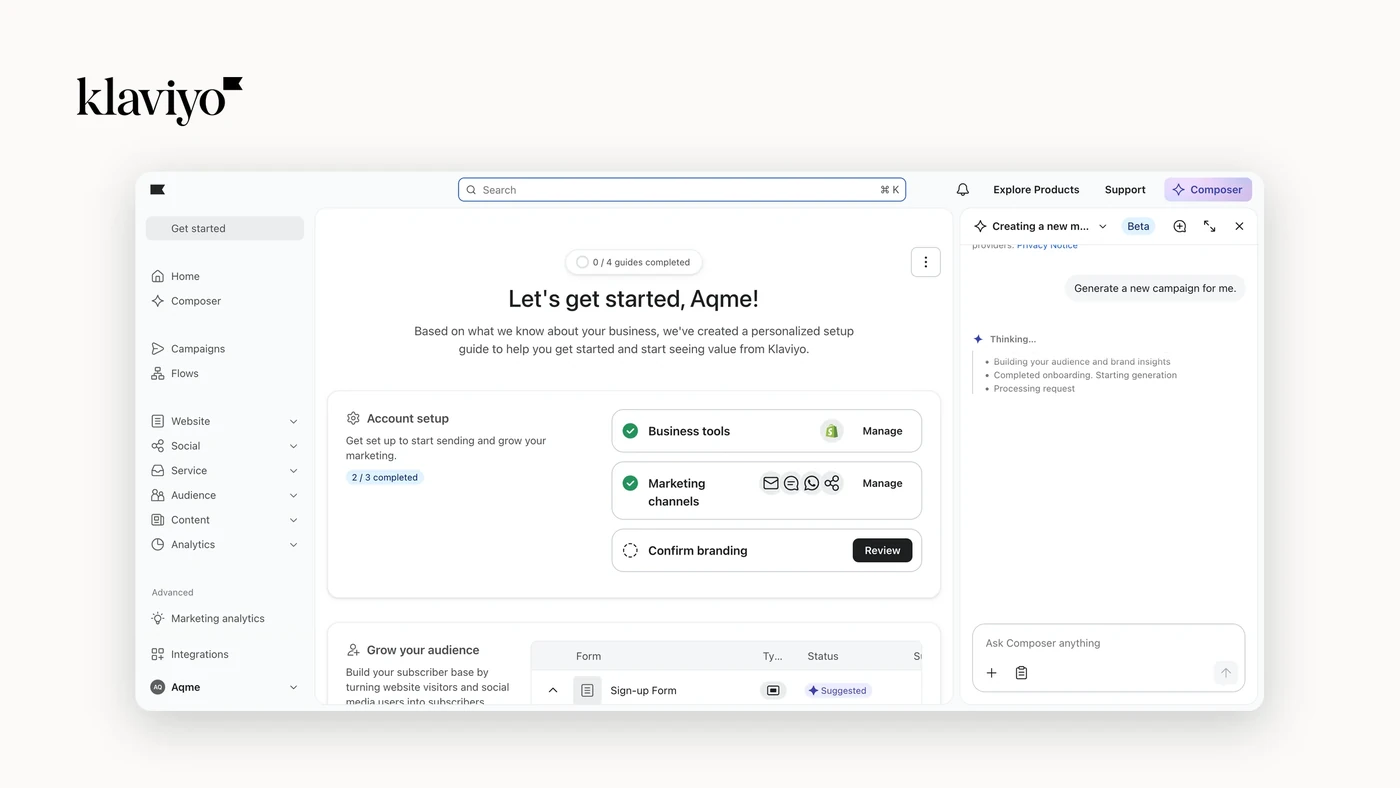Click the 'Advanced' sidebar section label
This screenshot has height=788, width=1400.
coord(173,592)
